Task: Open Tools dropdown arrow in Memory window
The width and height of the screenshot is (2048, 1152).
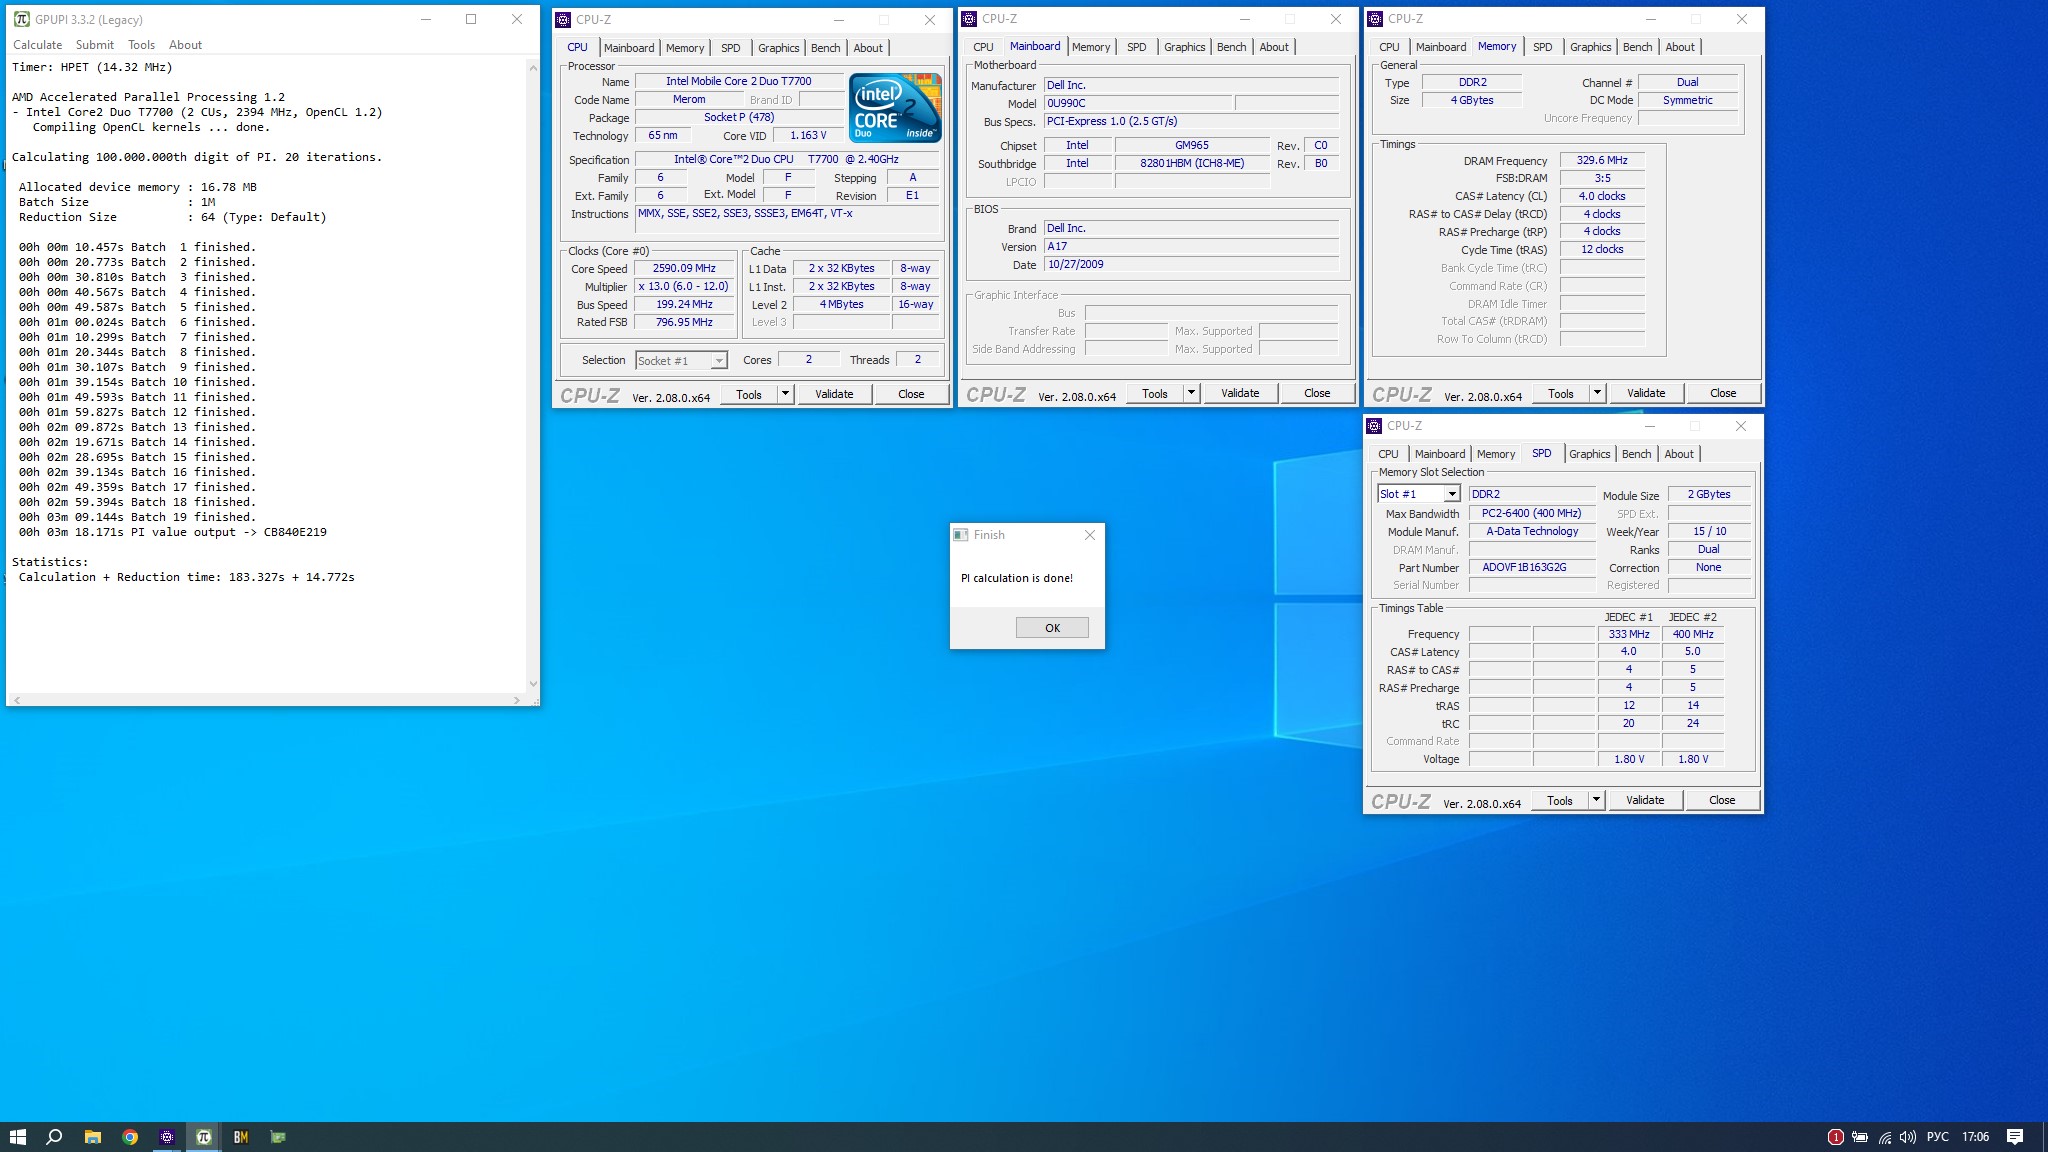Action: click(1597, 393)
